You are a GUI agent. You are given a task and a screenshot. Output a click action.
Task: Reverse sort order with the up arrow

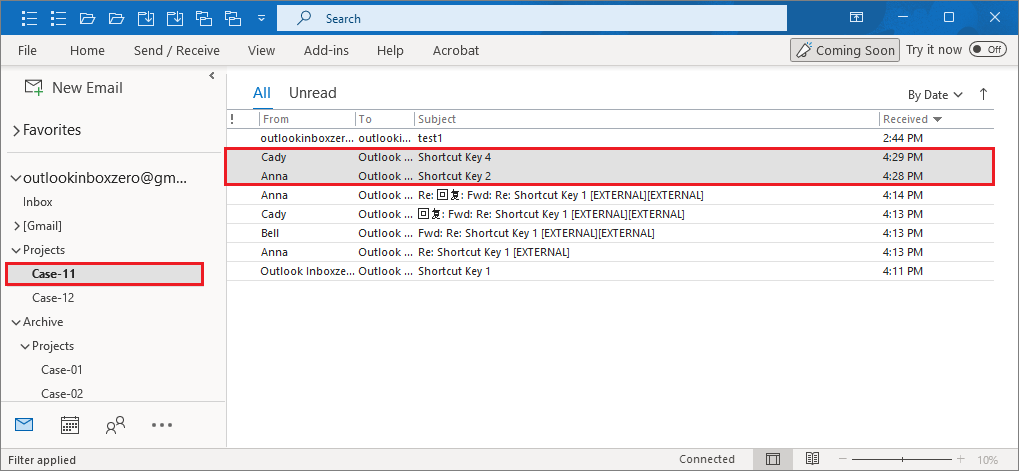[x=983, y=94]
